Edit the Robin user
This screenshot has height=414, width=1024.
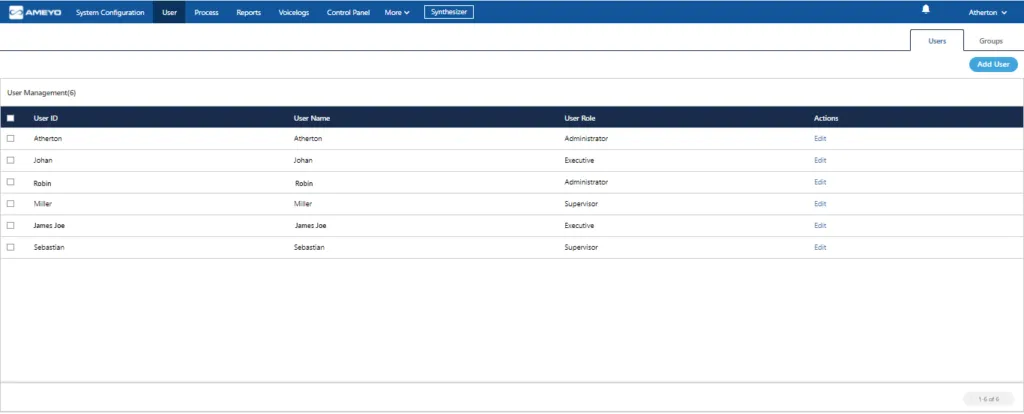click(x=820, y=182)
